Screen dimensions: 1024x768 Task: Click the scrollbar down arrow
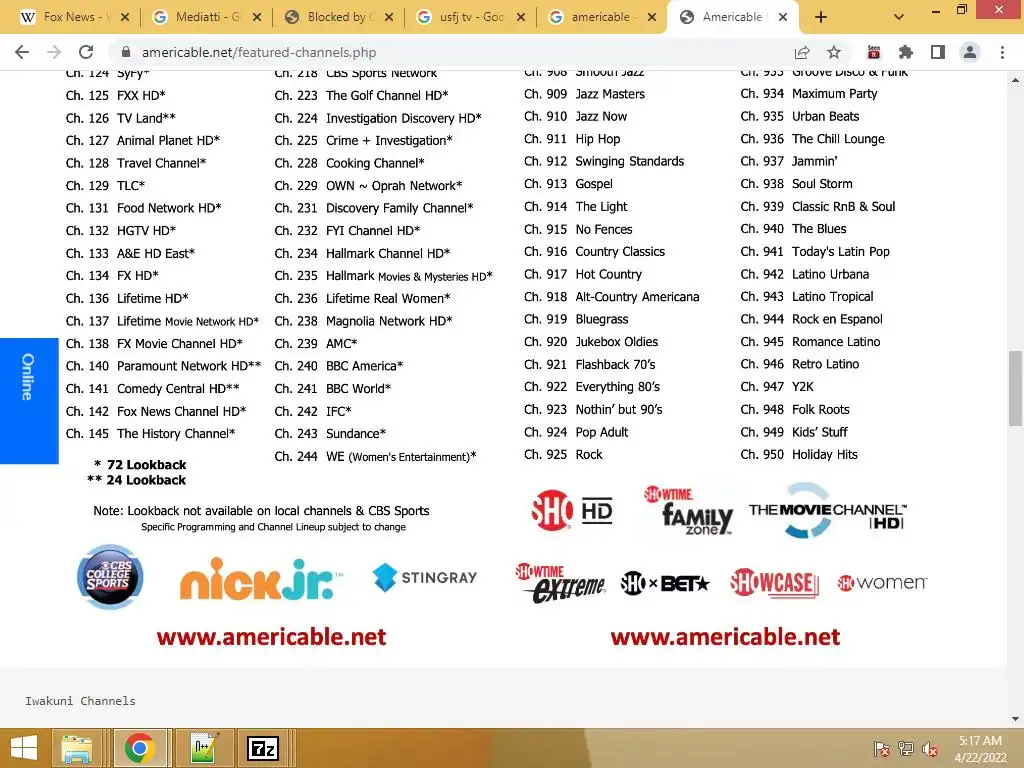tap(1015, 719)
